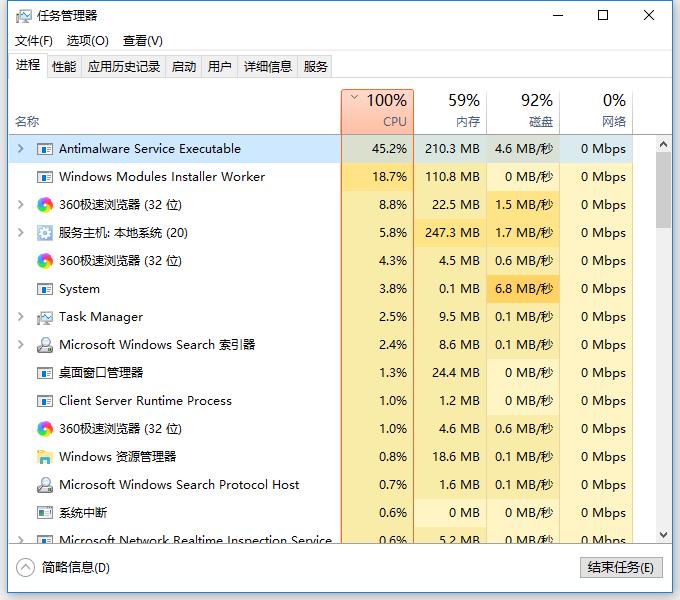Image resolution: width=680 pixels, height=600 pixels.
Task: Click the 110.8 MB memory value
Action: [452, 177]
